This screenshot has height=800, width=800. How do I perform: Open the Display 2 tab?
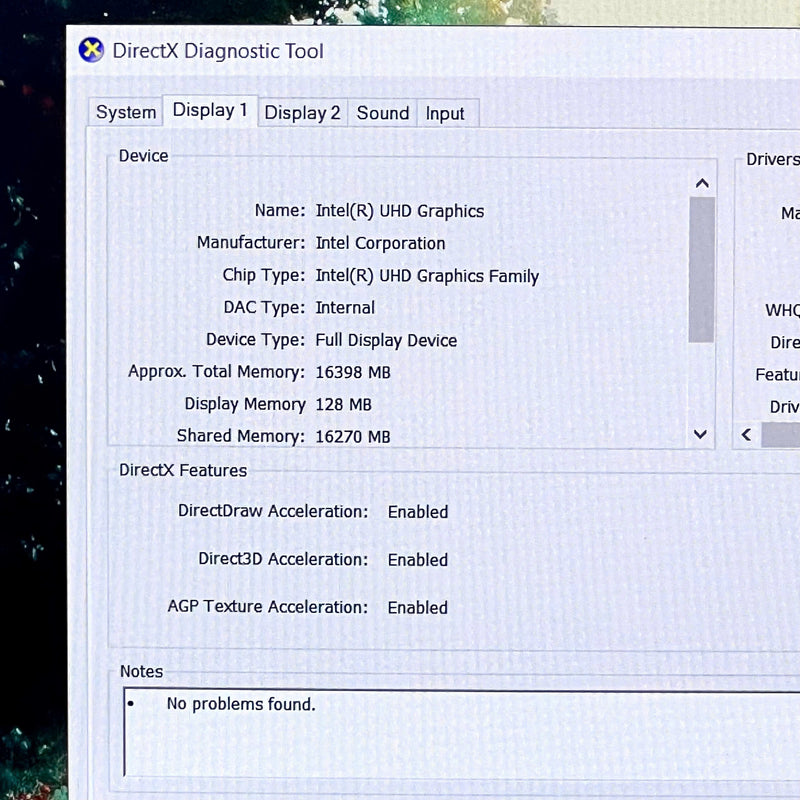(303, 113)
